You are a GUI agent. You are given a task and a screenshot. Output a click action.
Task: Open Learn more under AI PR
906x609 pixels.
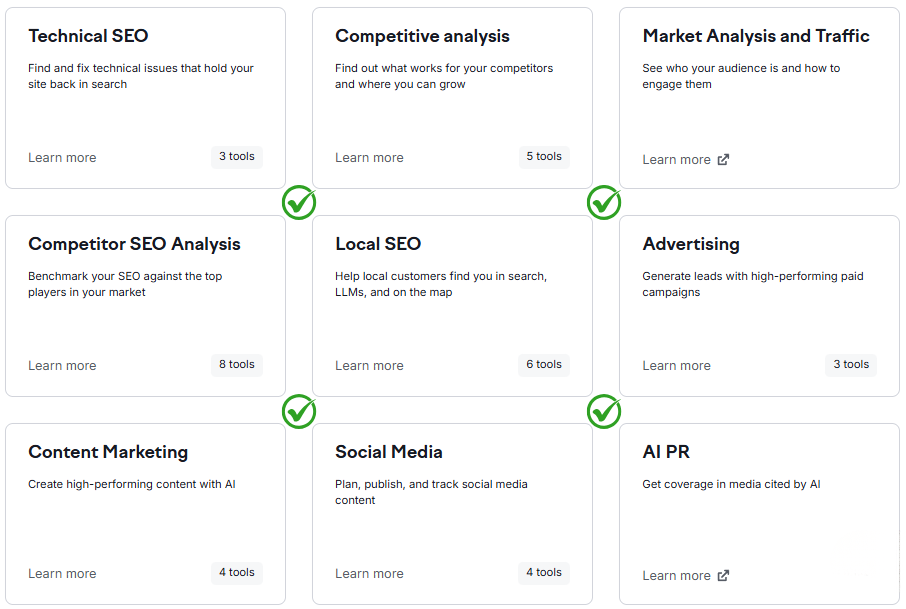click(676, 575)
